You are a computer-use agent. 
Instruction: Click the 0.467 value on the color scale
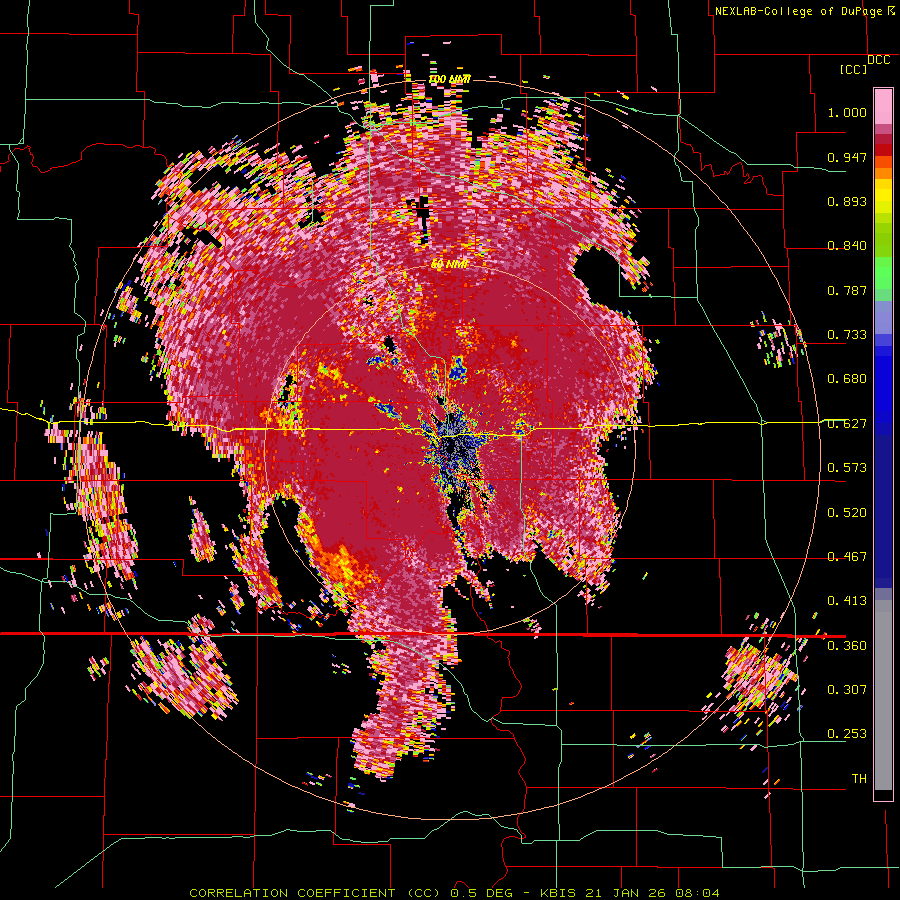point(847,557)
